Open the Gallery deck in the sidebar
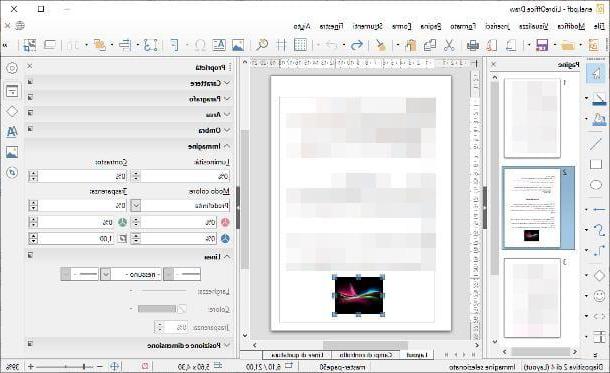The width and height of the screenshot is (610, 373). [12, 152]
